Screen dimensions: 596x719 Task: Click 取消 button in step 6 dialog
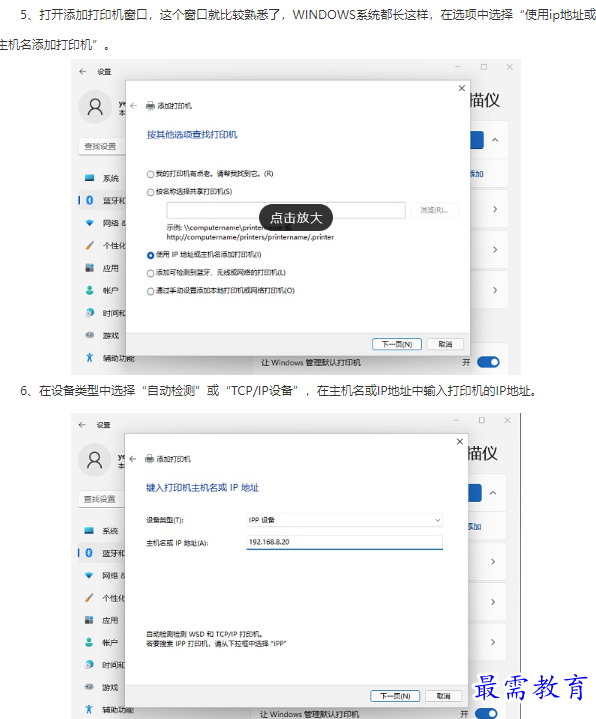[x=443, y=696]
